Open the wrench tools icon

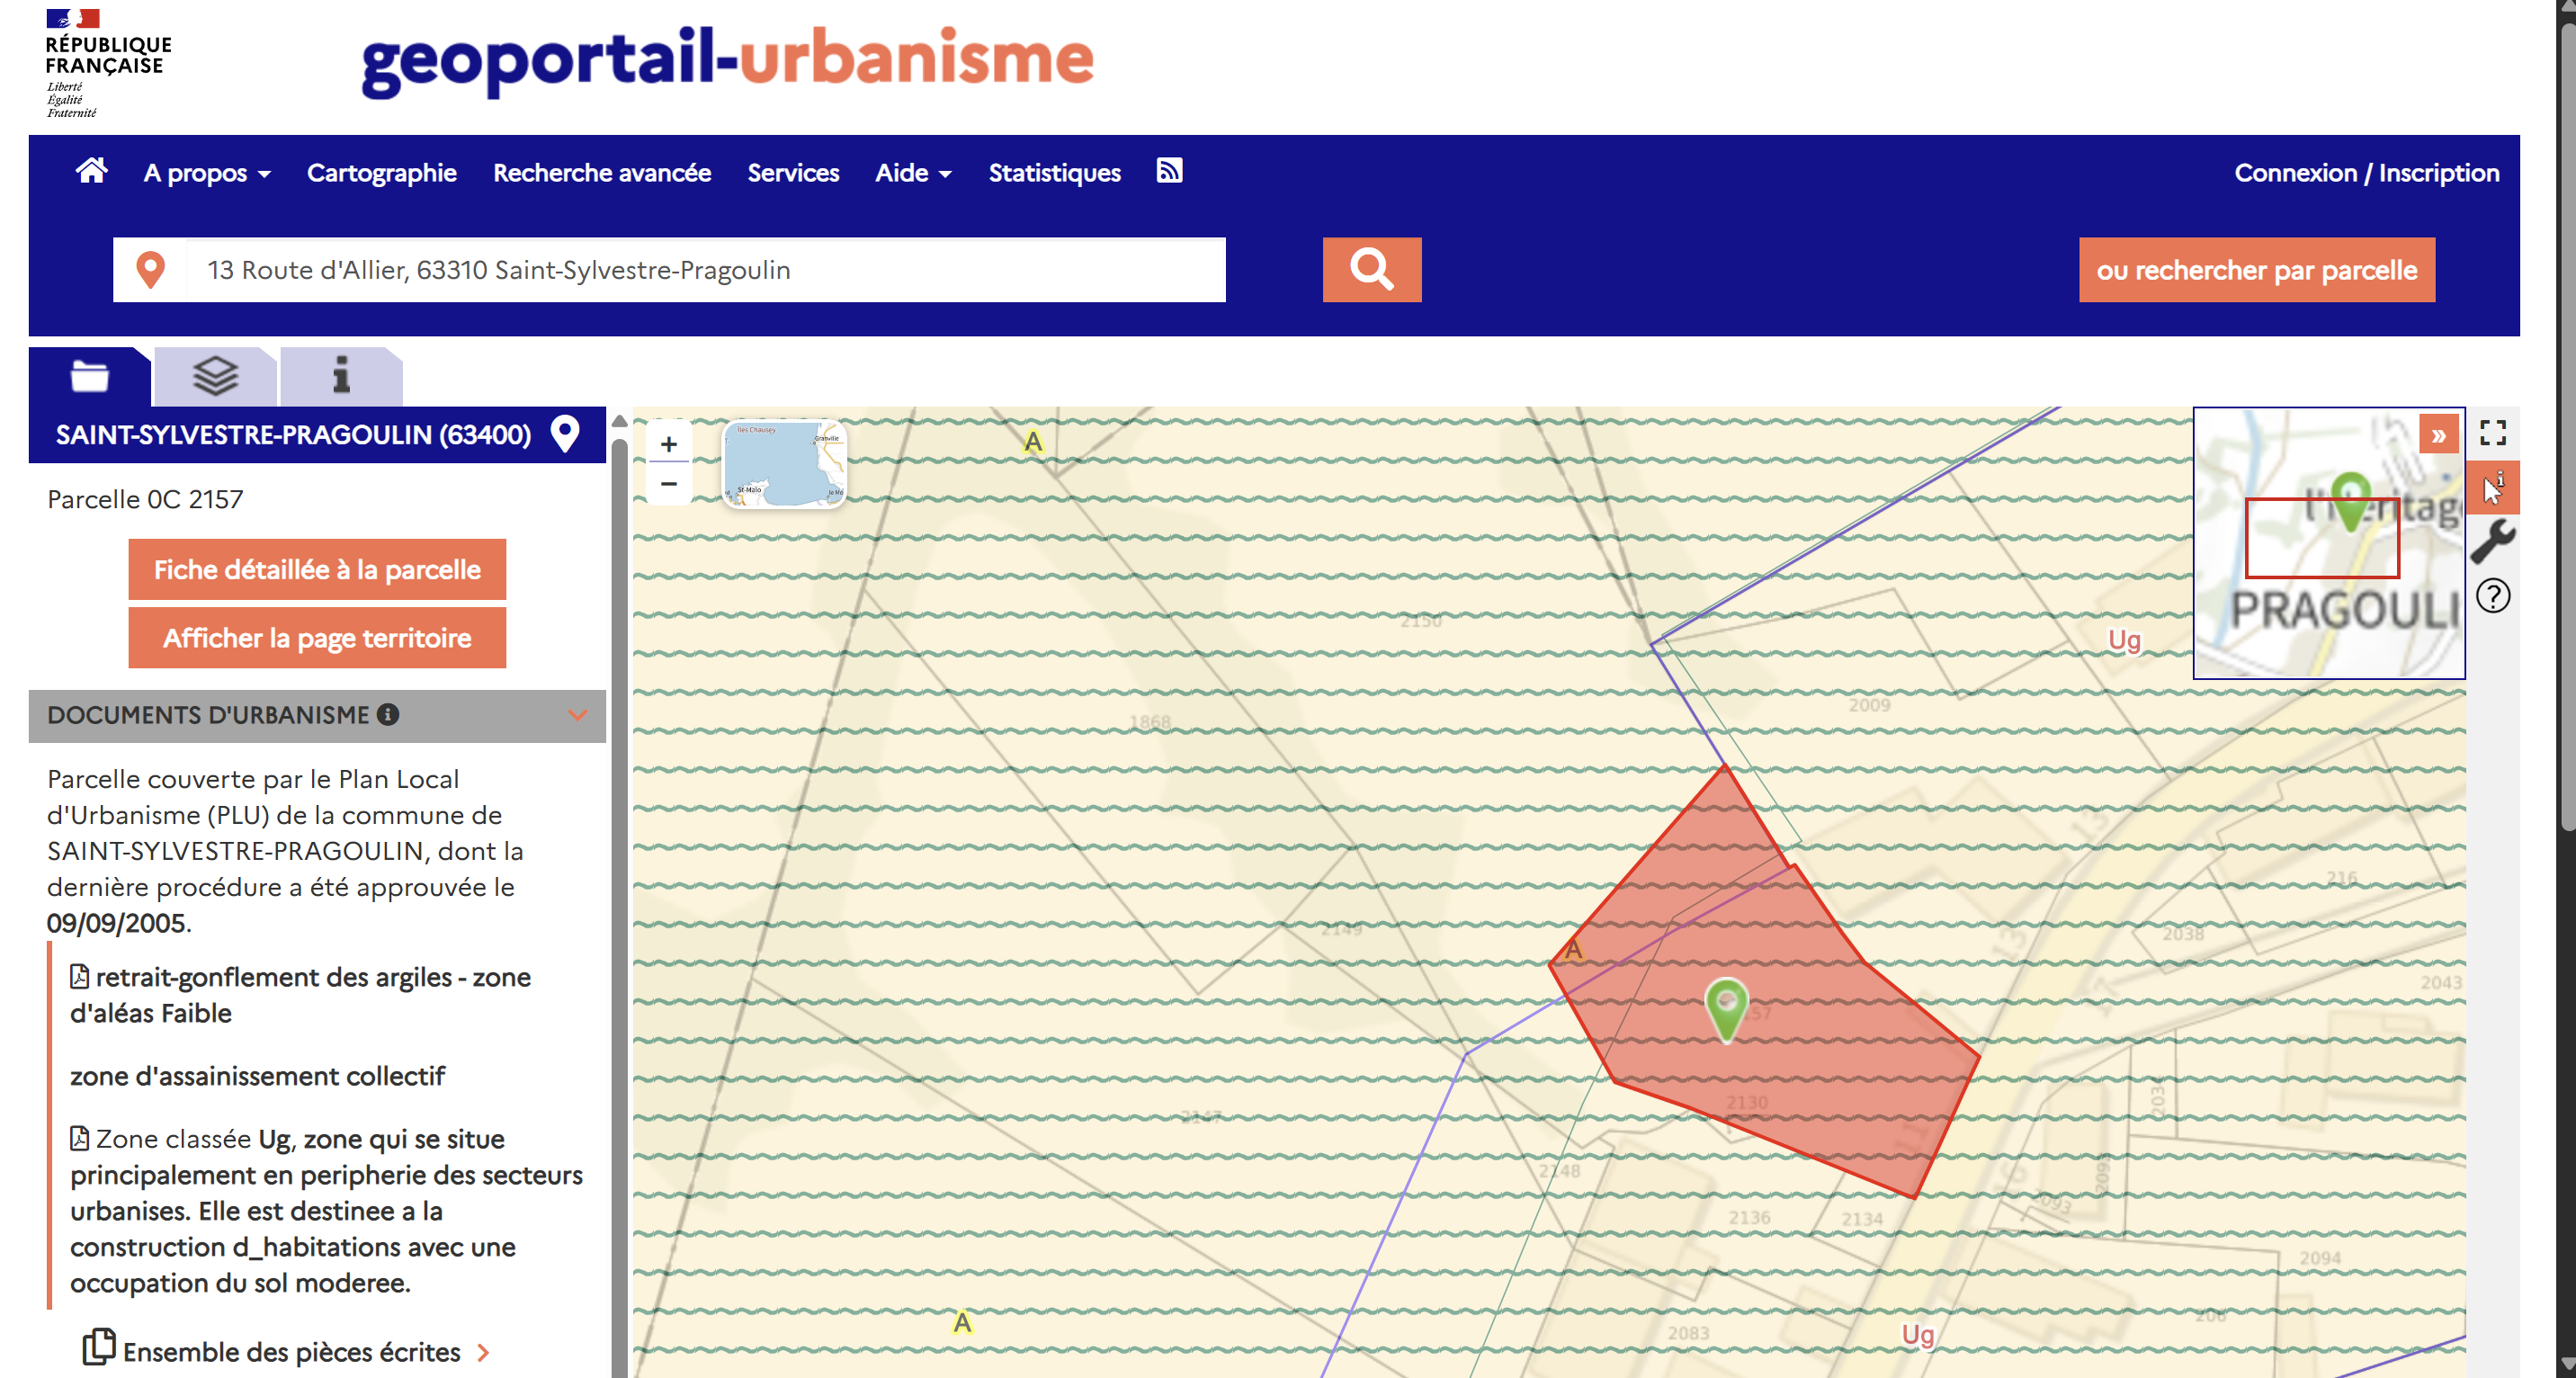pyautogui.click(x=2492, y=541)
